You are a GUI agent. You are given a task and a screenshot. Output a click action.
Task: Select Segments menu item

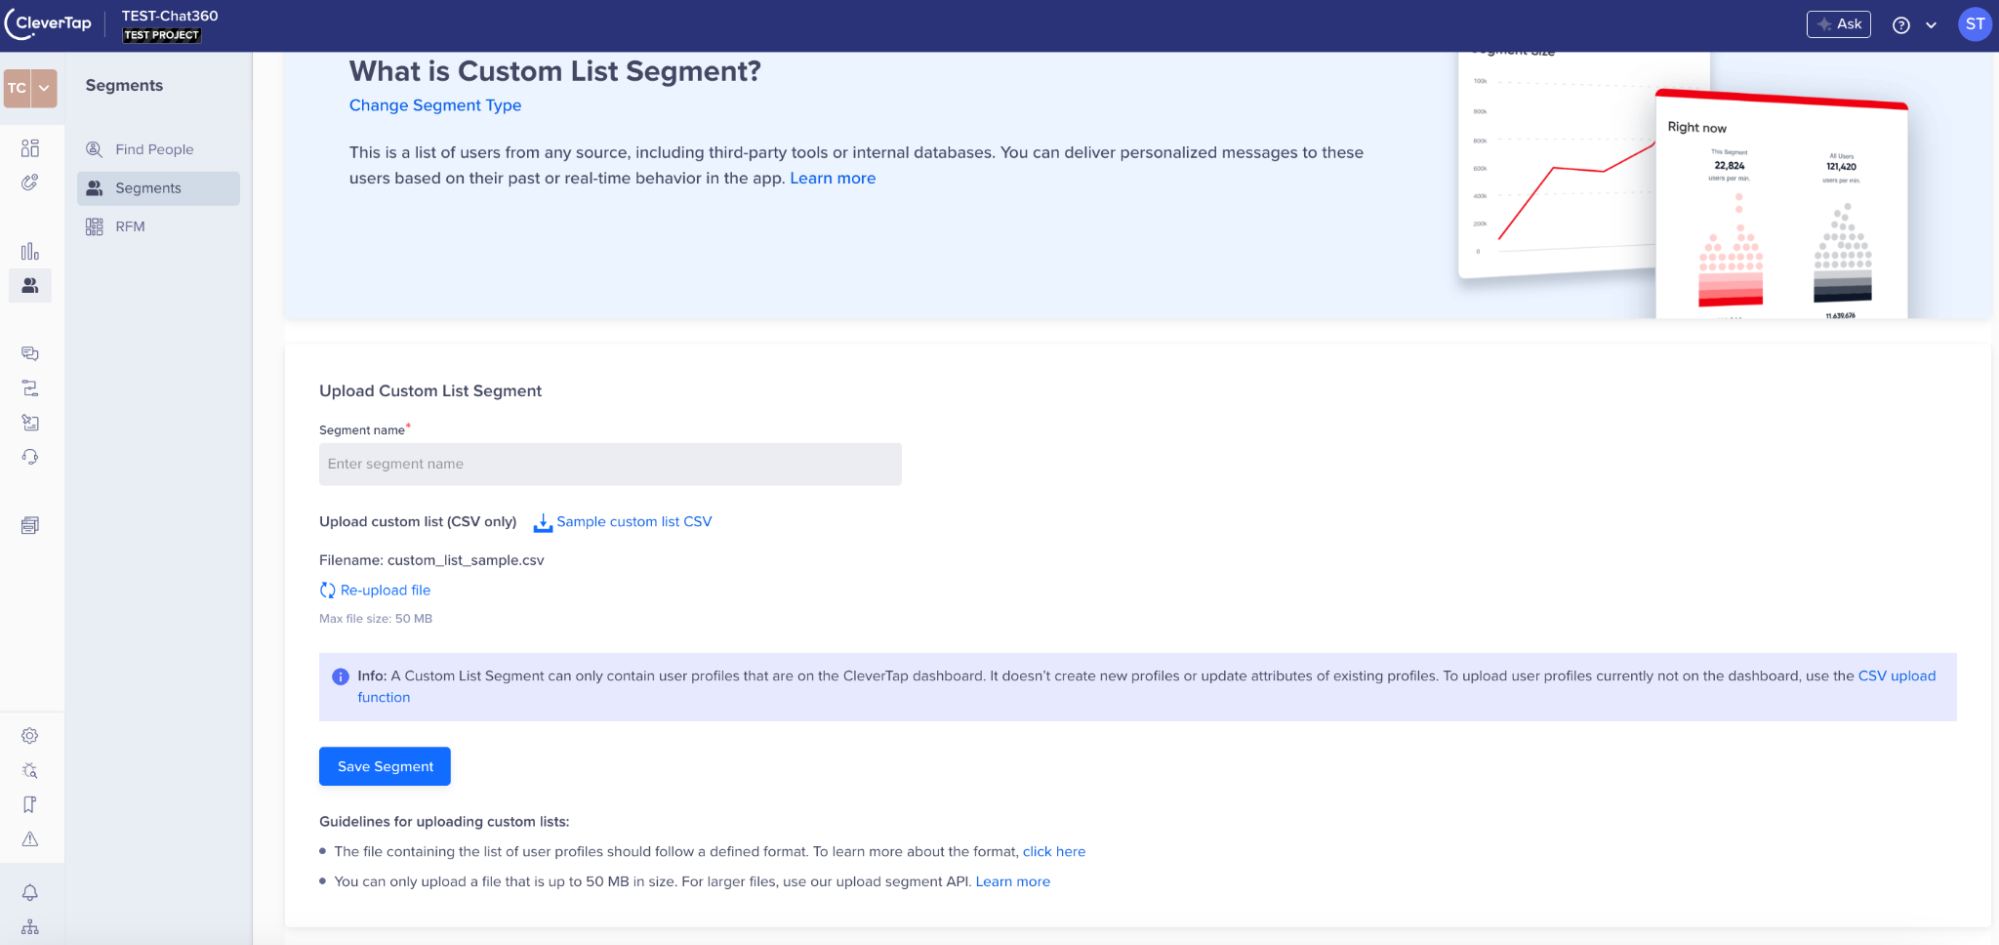[158, 188]
